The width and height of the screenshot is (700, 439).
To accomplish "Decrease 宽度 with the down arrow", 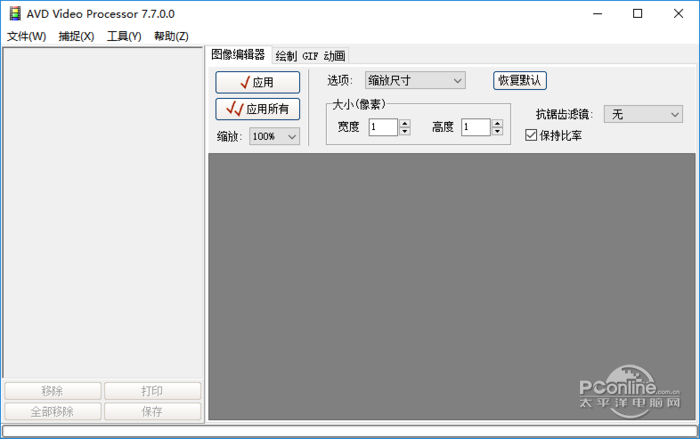I will tap(405, 131).
